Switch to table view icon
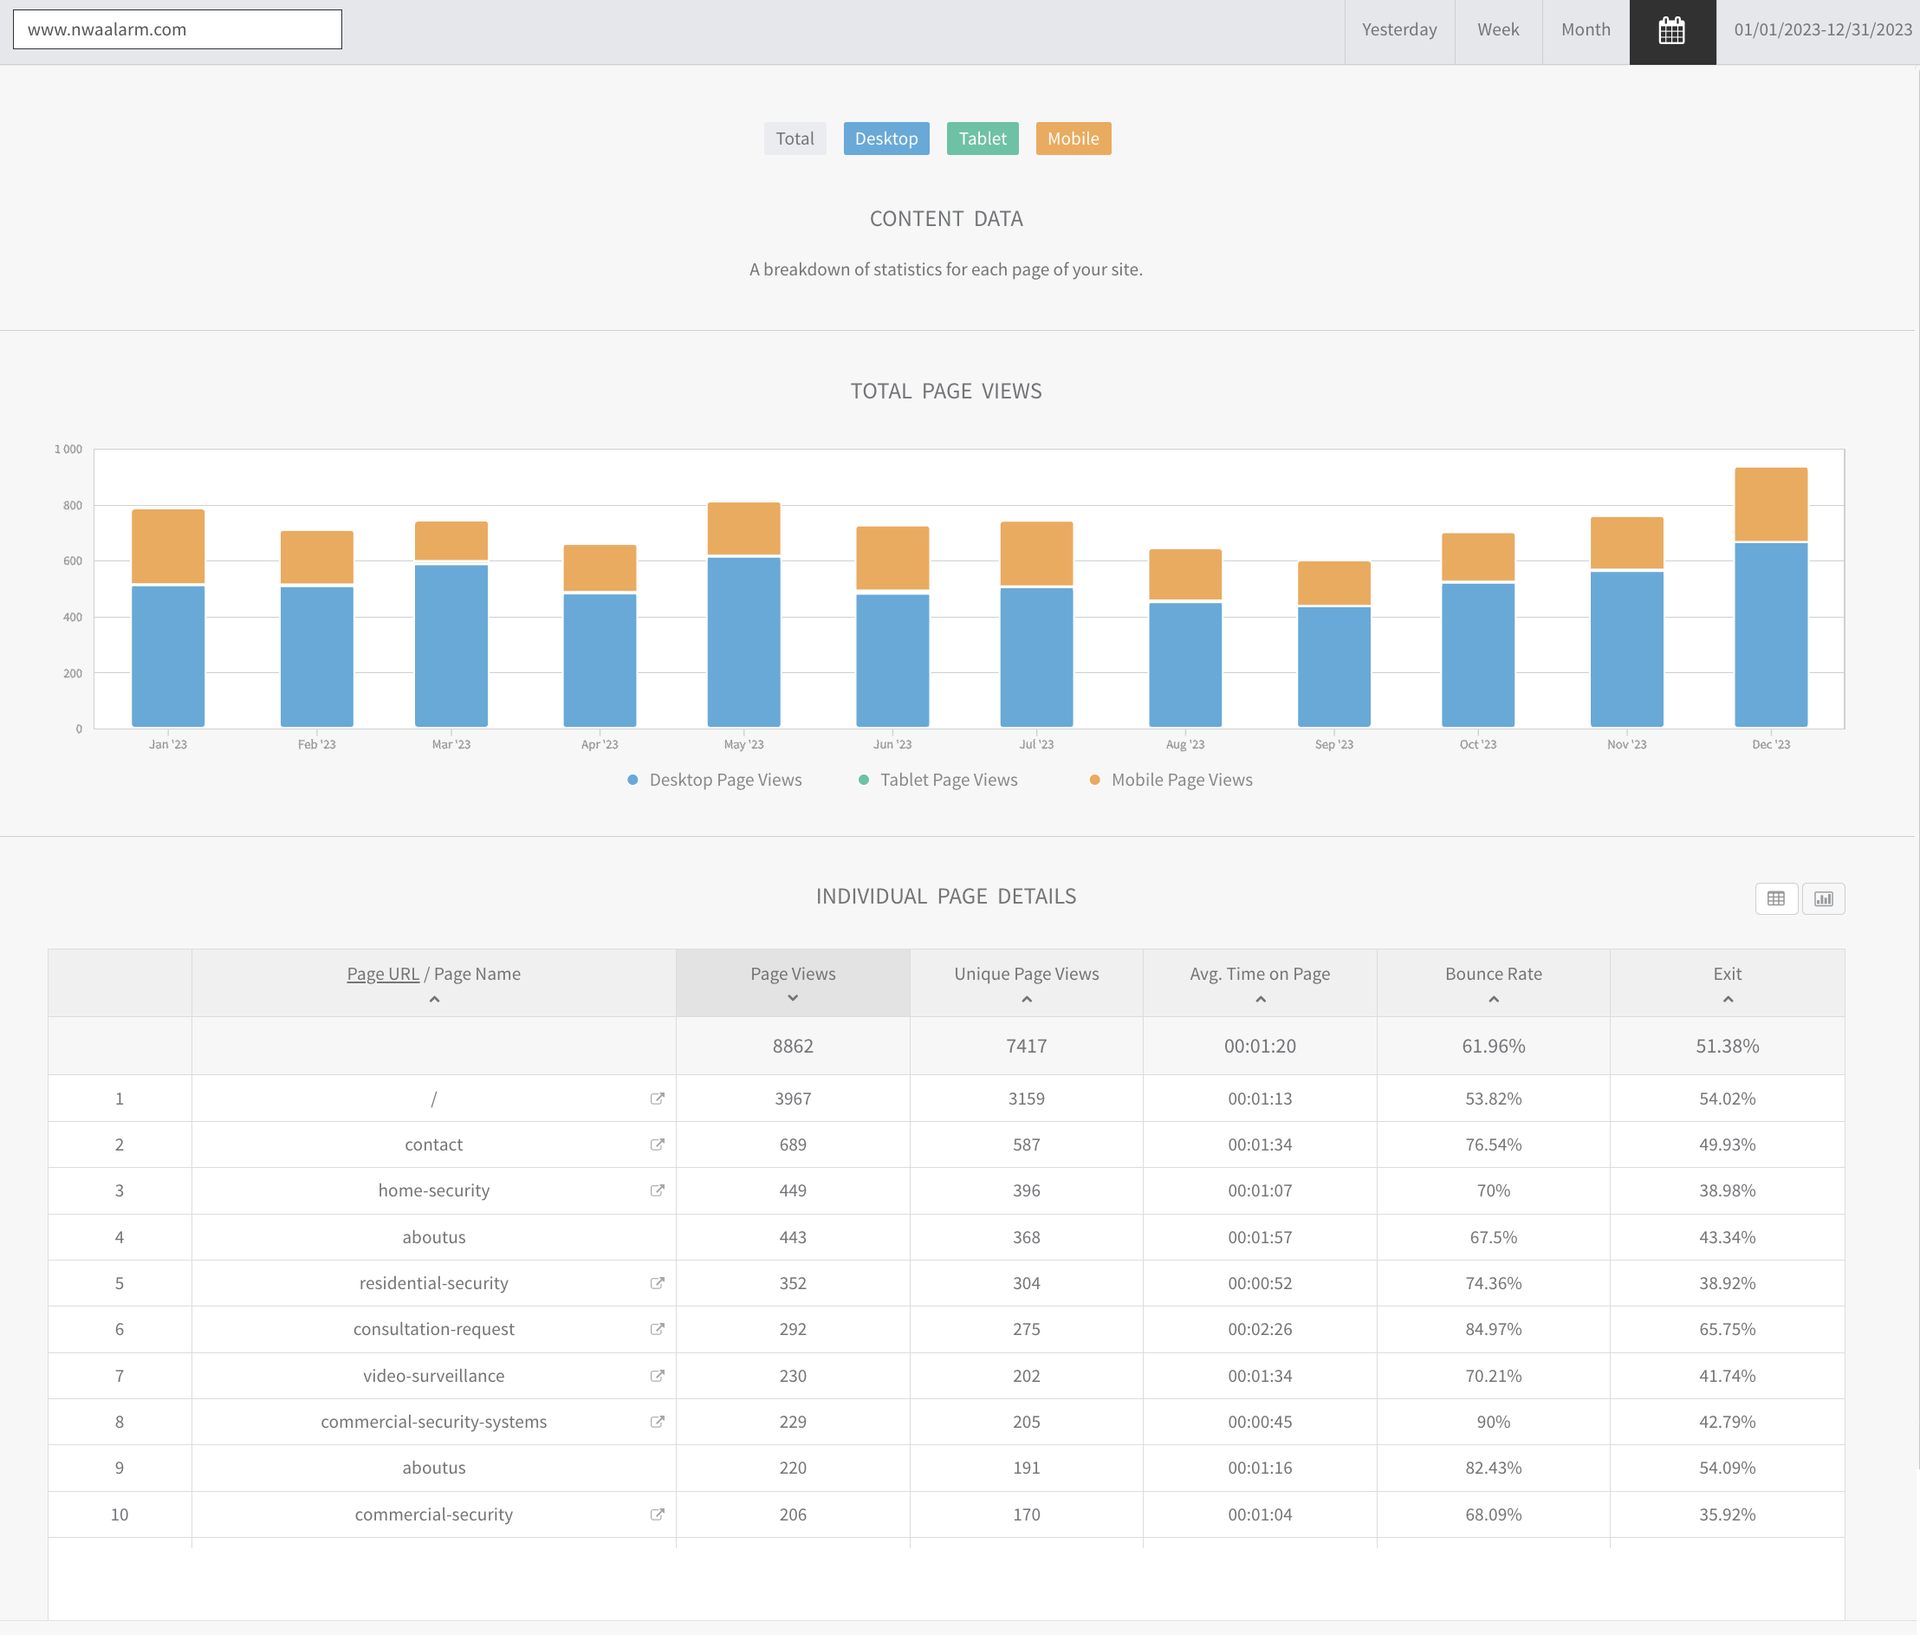 [x=1776, y=898]
